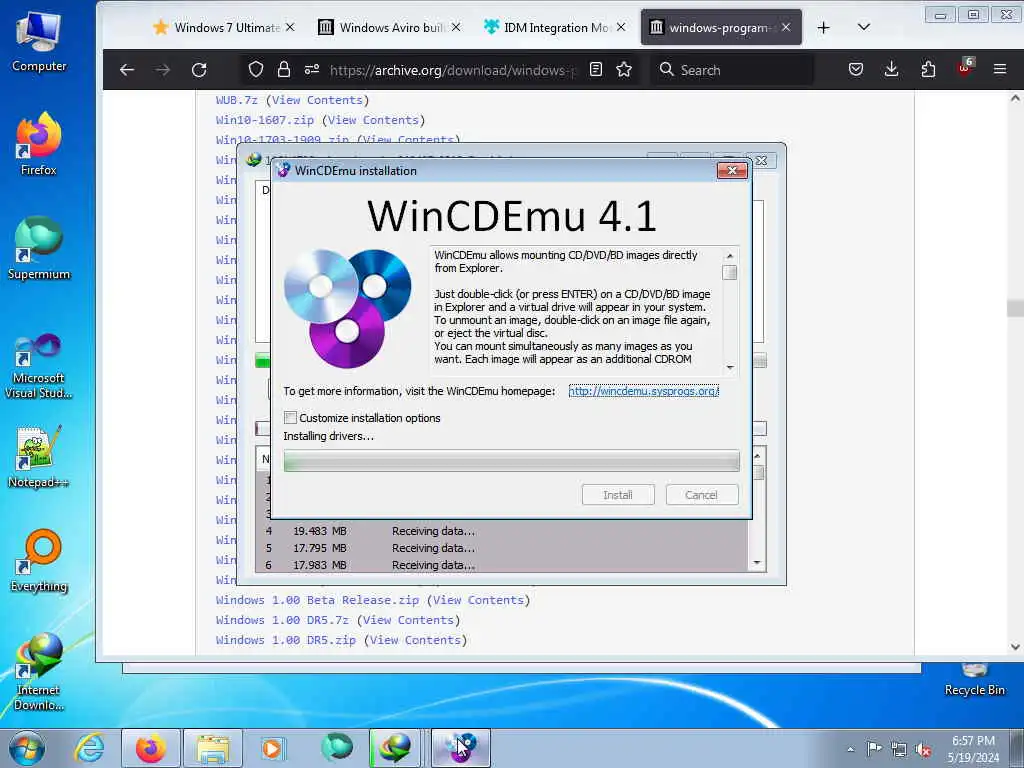Launch Internet Explorer from the taskbar
Image resolution: width=1024 pixels, height=768 pixels.
click(89, 748)
